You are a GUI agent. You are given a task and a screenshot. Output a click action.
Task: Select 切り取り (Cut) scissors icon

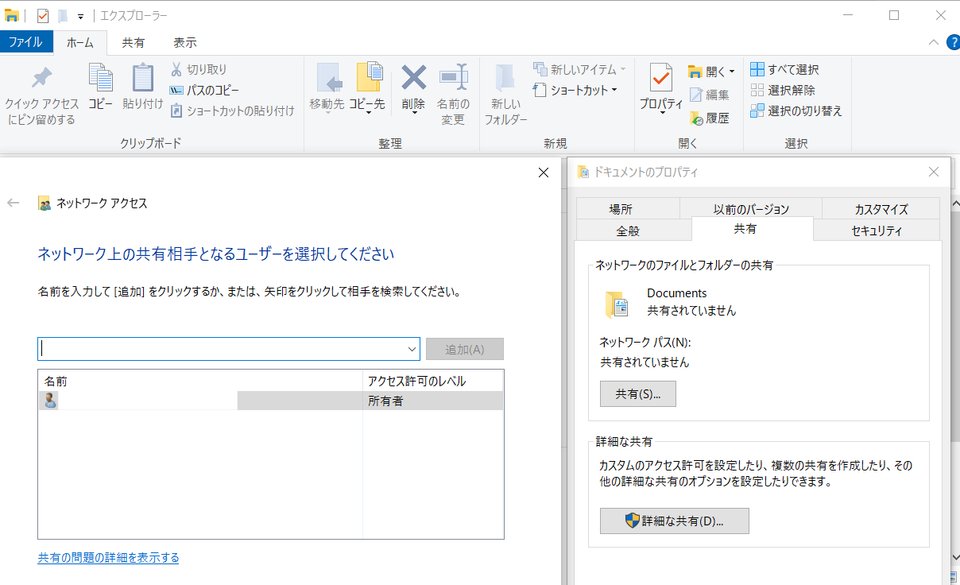coord(176,69)
